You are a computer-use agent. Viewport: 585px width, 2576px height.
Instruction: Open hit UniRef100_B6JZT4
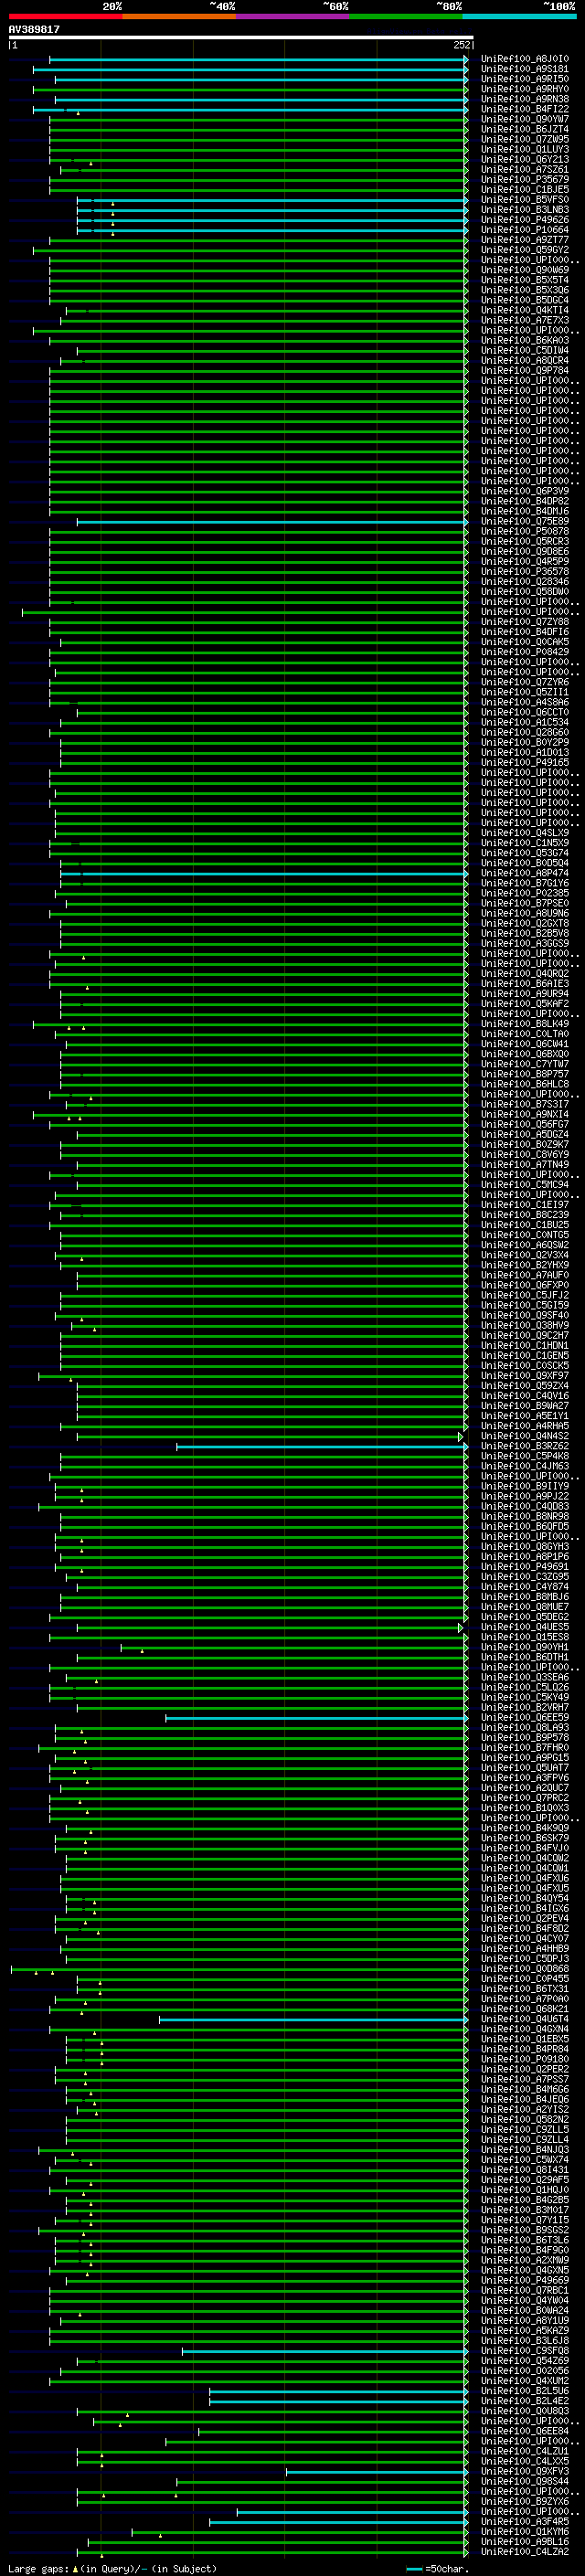tap(525, 129)
